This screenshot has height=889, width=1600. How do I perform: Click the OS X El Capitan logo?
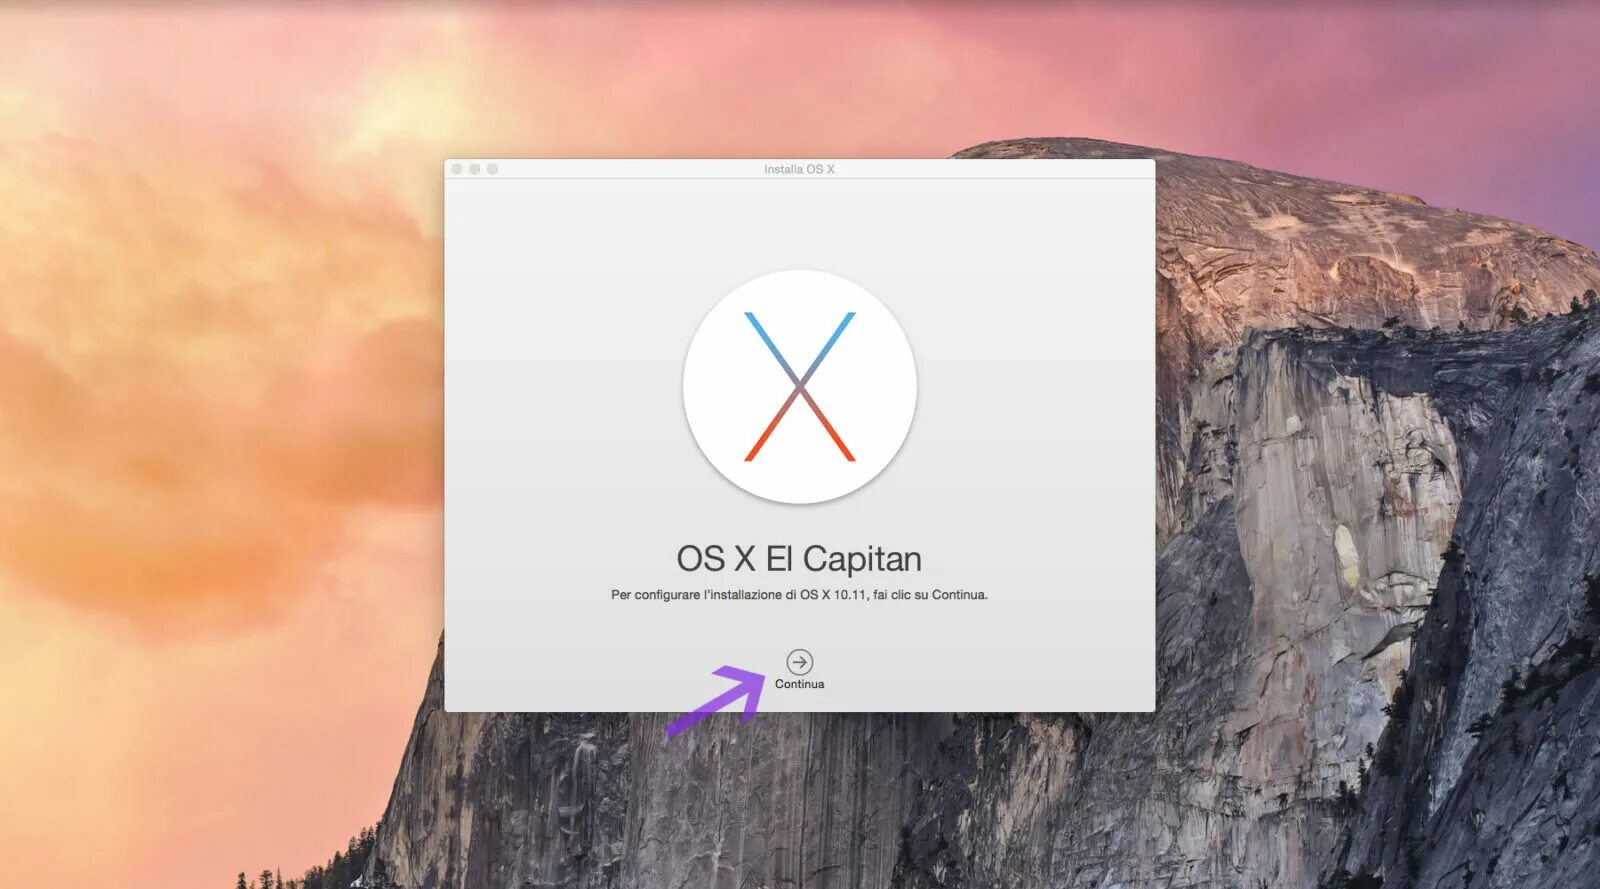(800, 386)
